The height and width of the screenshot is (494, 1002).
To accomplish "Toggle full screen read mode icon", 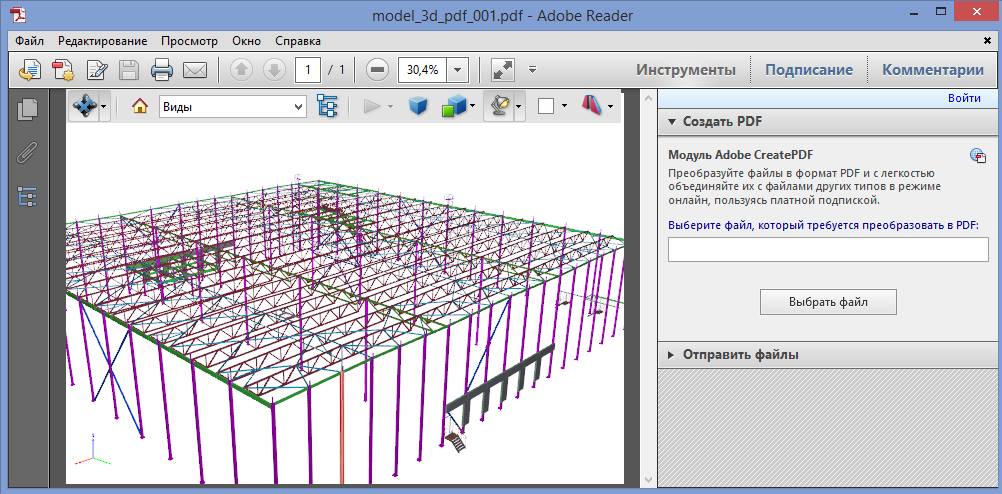I will click(502, 70).
